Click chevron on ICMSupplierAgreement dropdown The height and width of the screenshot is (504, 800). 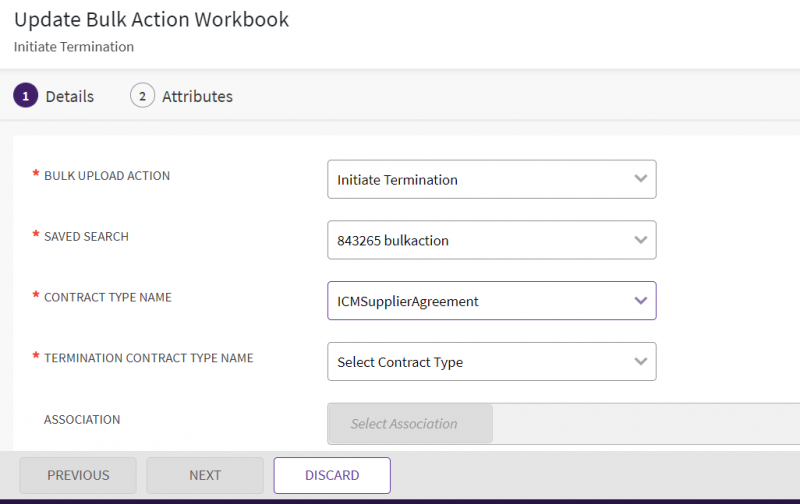point(641,300)
